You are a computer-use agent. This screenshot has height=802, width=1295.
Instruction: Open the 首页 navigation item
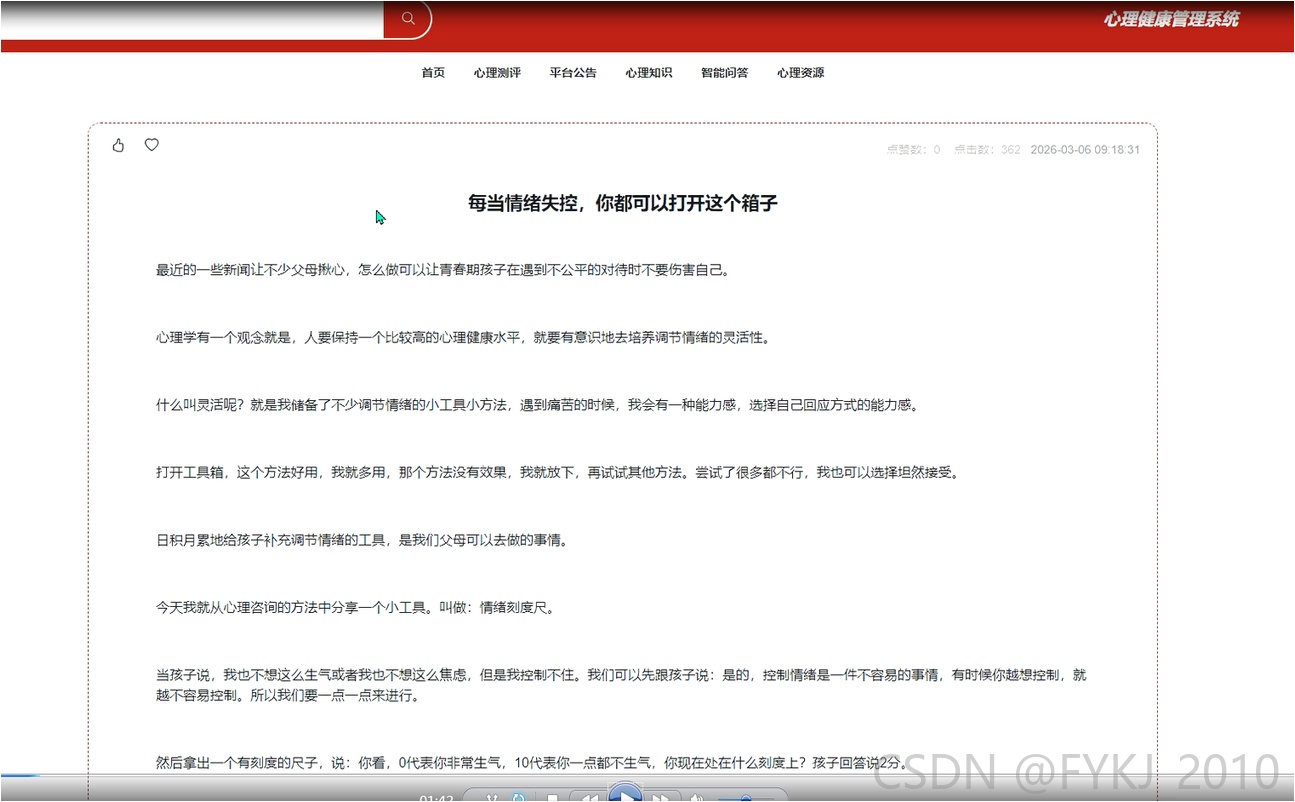[433, 73]
